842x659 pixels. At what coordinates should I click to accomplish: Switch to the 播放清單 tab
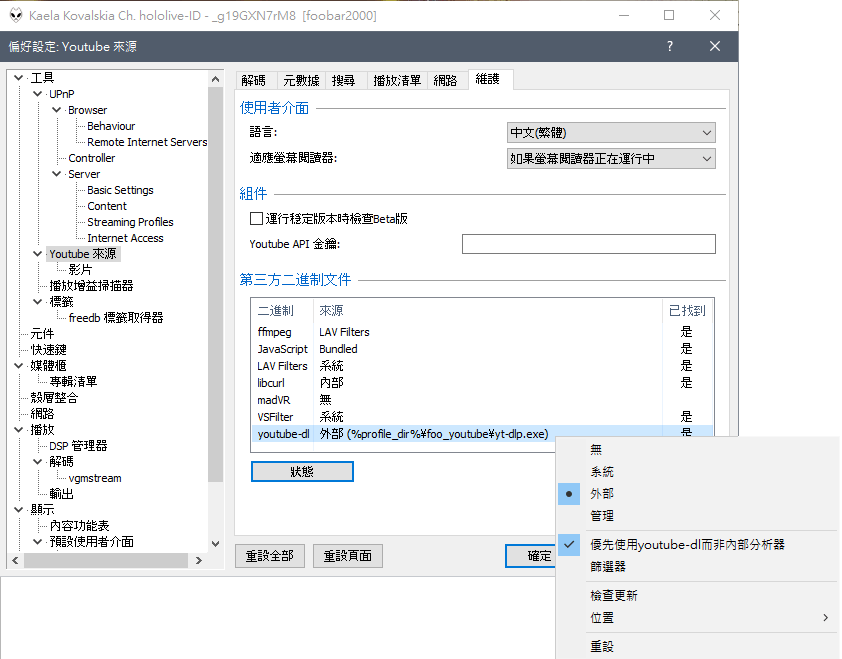pyautogui.click(x=397, y=81)
